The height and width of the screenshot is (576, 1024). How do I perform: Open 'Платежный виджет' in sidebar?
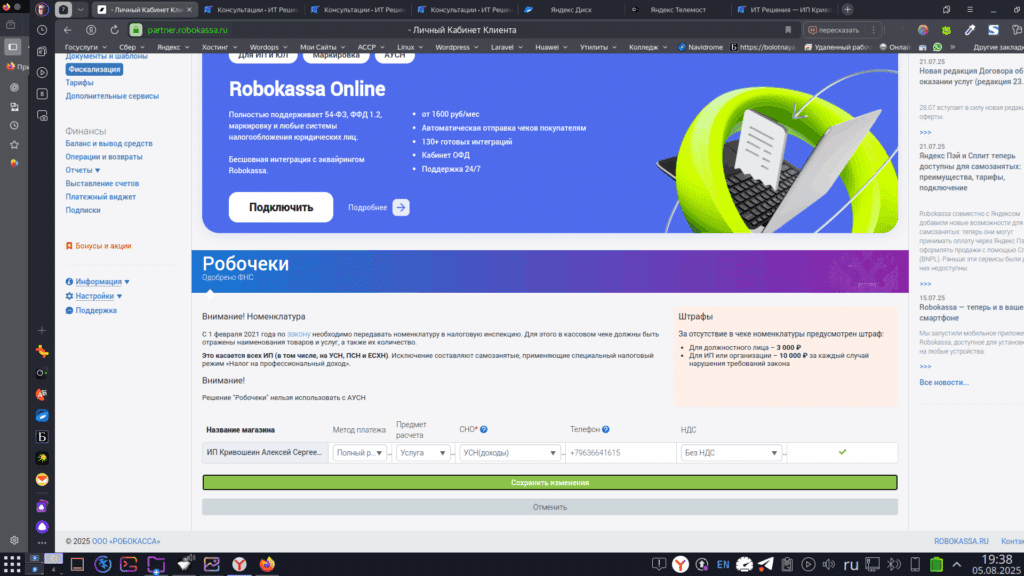click(101, 197)
